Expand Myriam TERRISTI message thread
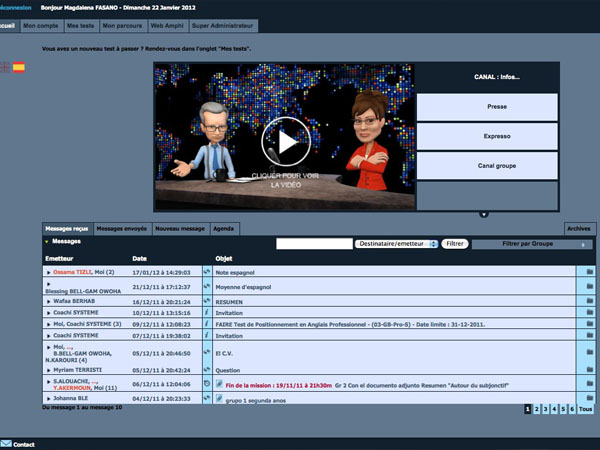 click(49, 370)
